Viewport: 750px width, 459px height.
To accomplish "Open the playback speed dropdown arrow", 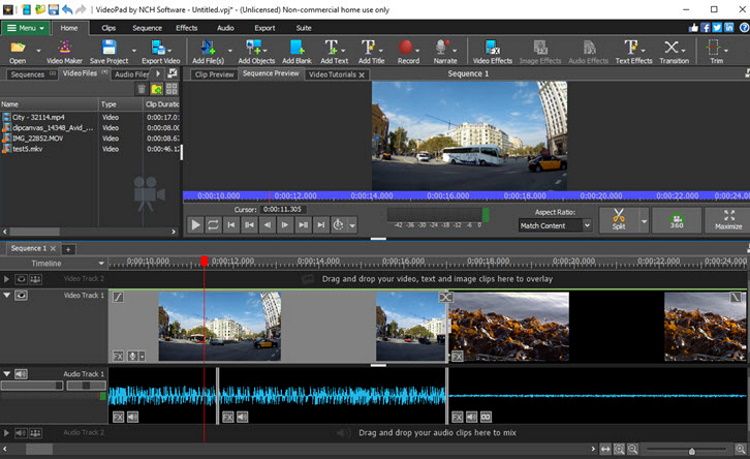I will pos(353,225).
